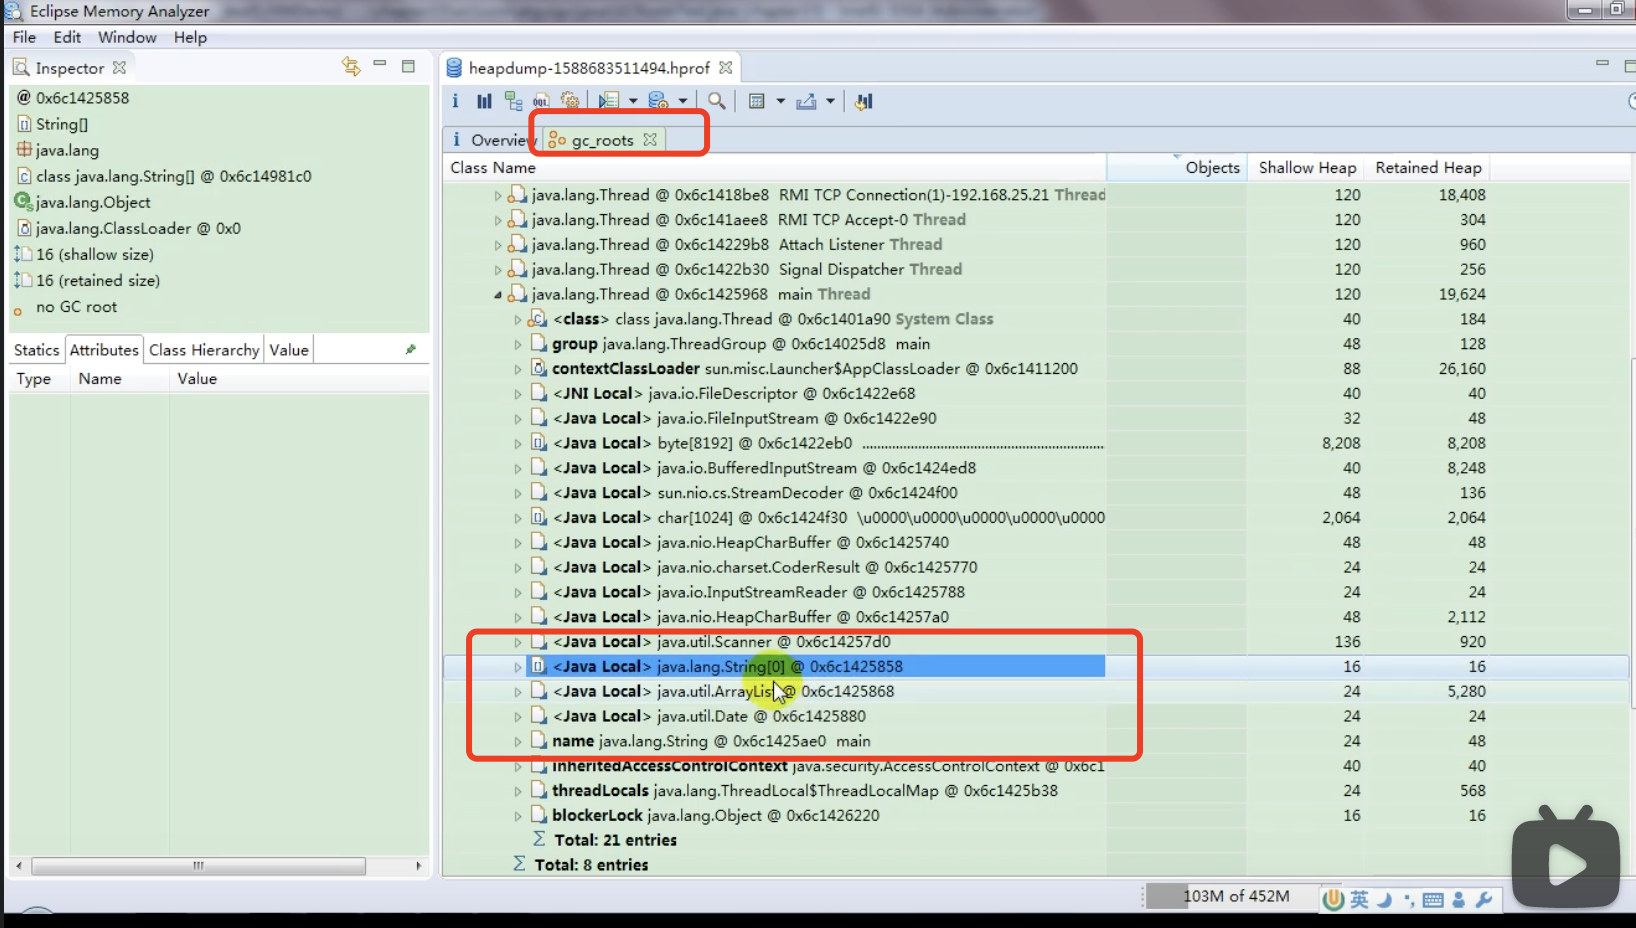Click the Inspector scrollbar right arrow
1636x928 pixels.
[418, 866]
